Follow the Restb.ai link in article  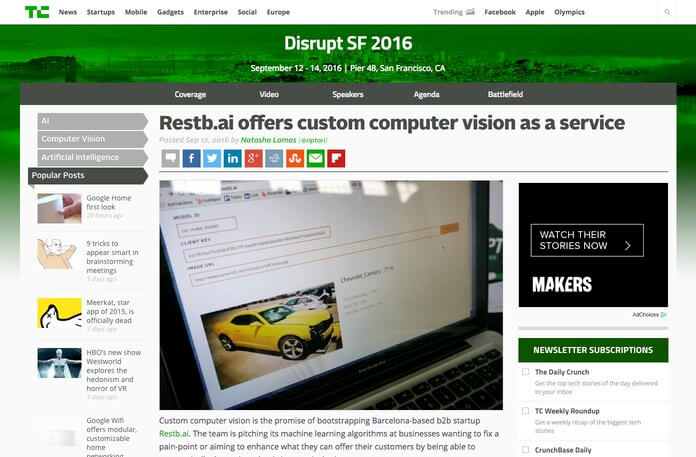pyautogui.click(x=174, y=433)
